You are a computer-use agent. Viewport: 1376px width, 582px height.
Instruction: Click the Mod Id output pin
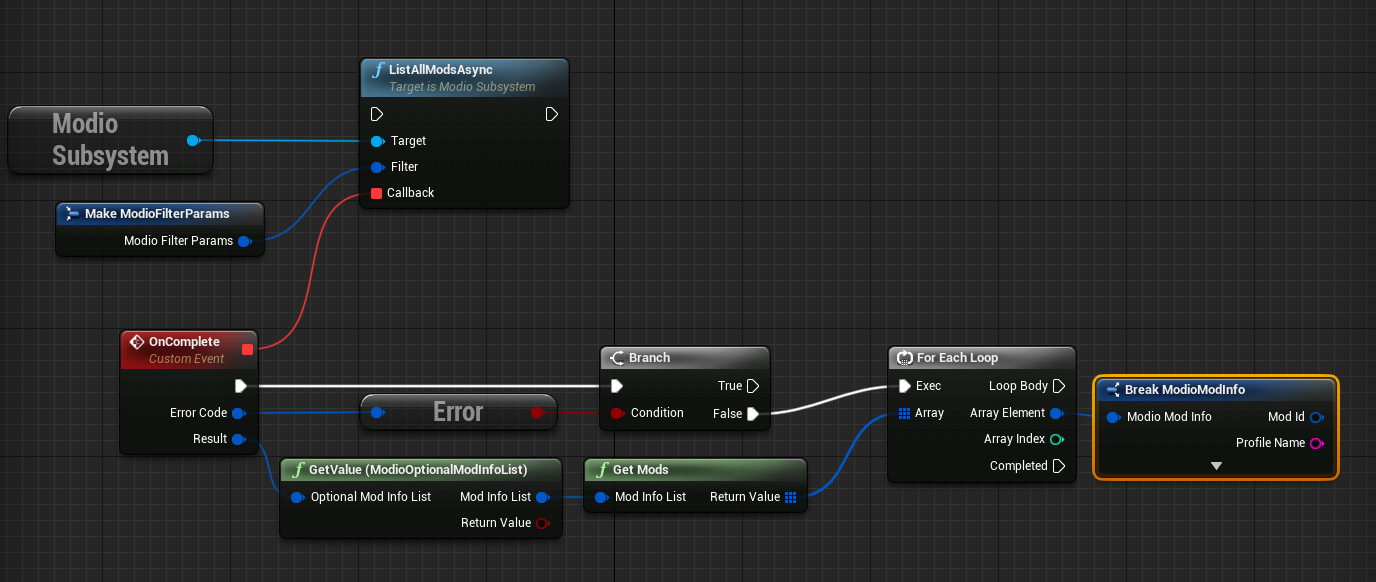1316,417
